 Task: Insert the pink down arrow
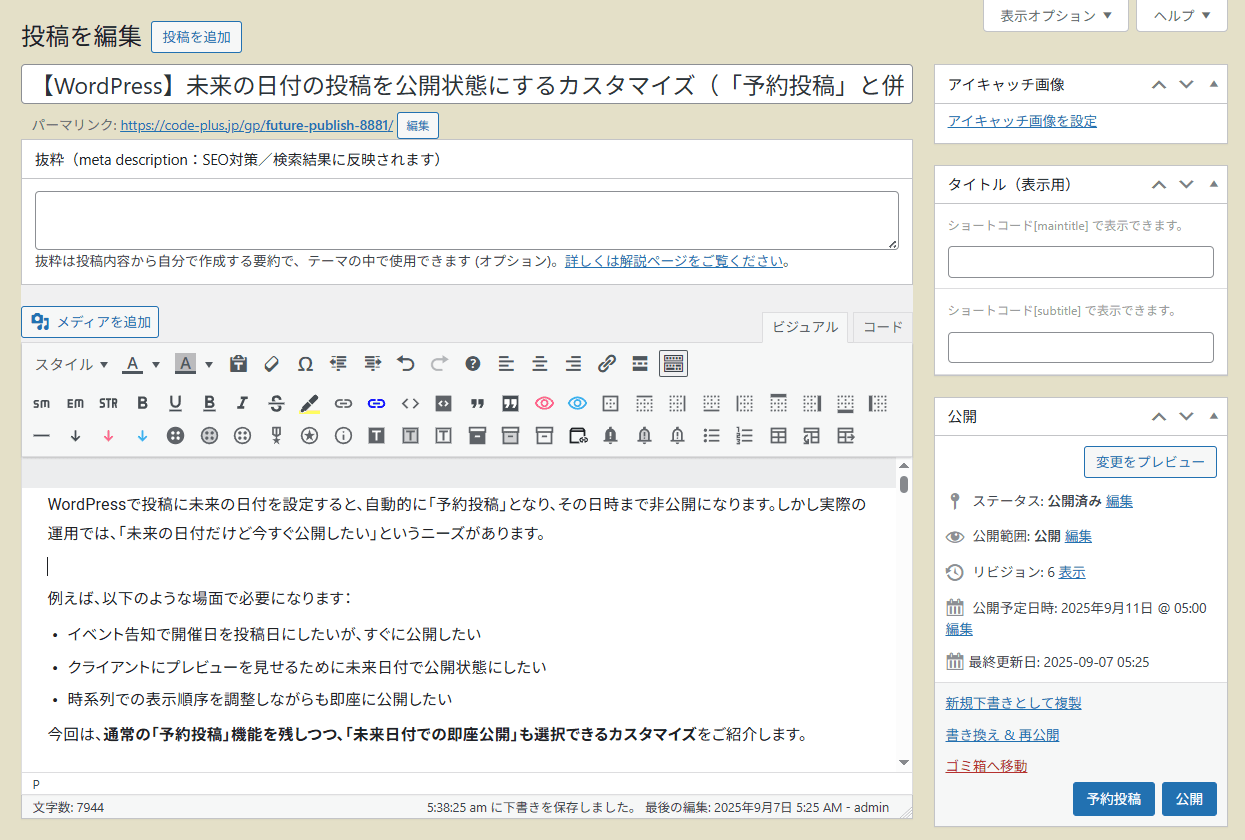(x=108, y=436)
